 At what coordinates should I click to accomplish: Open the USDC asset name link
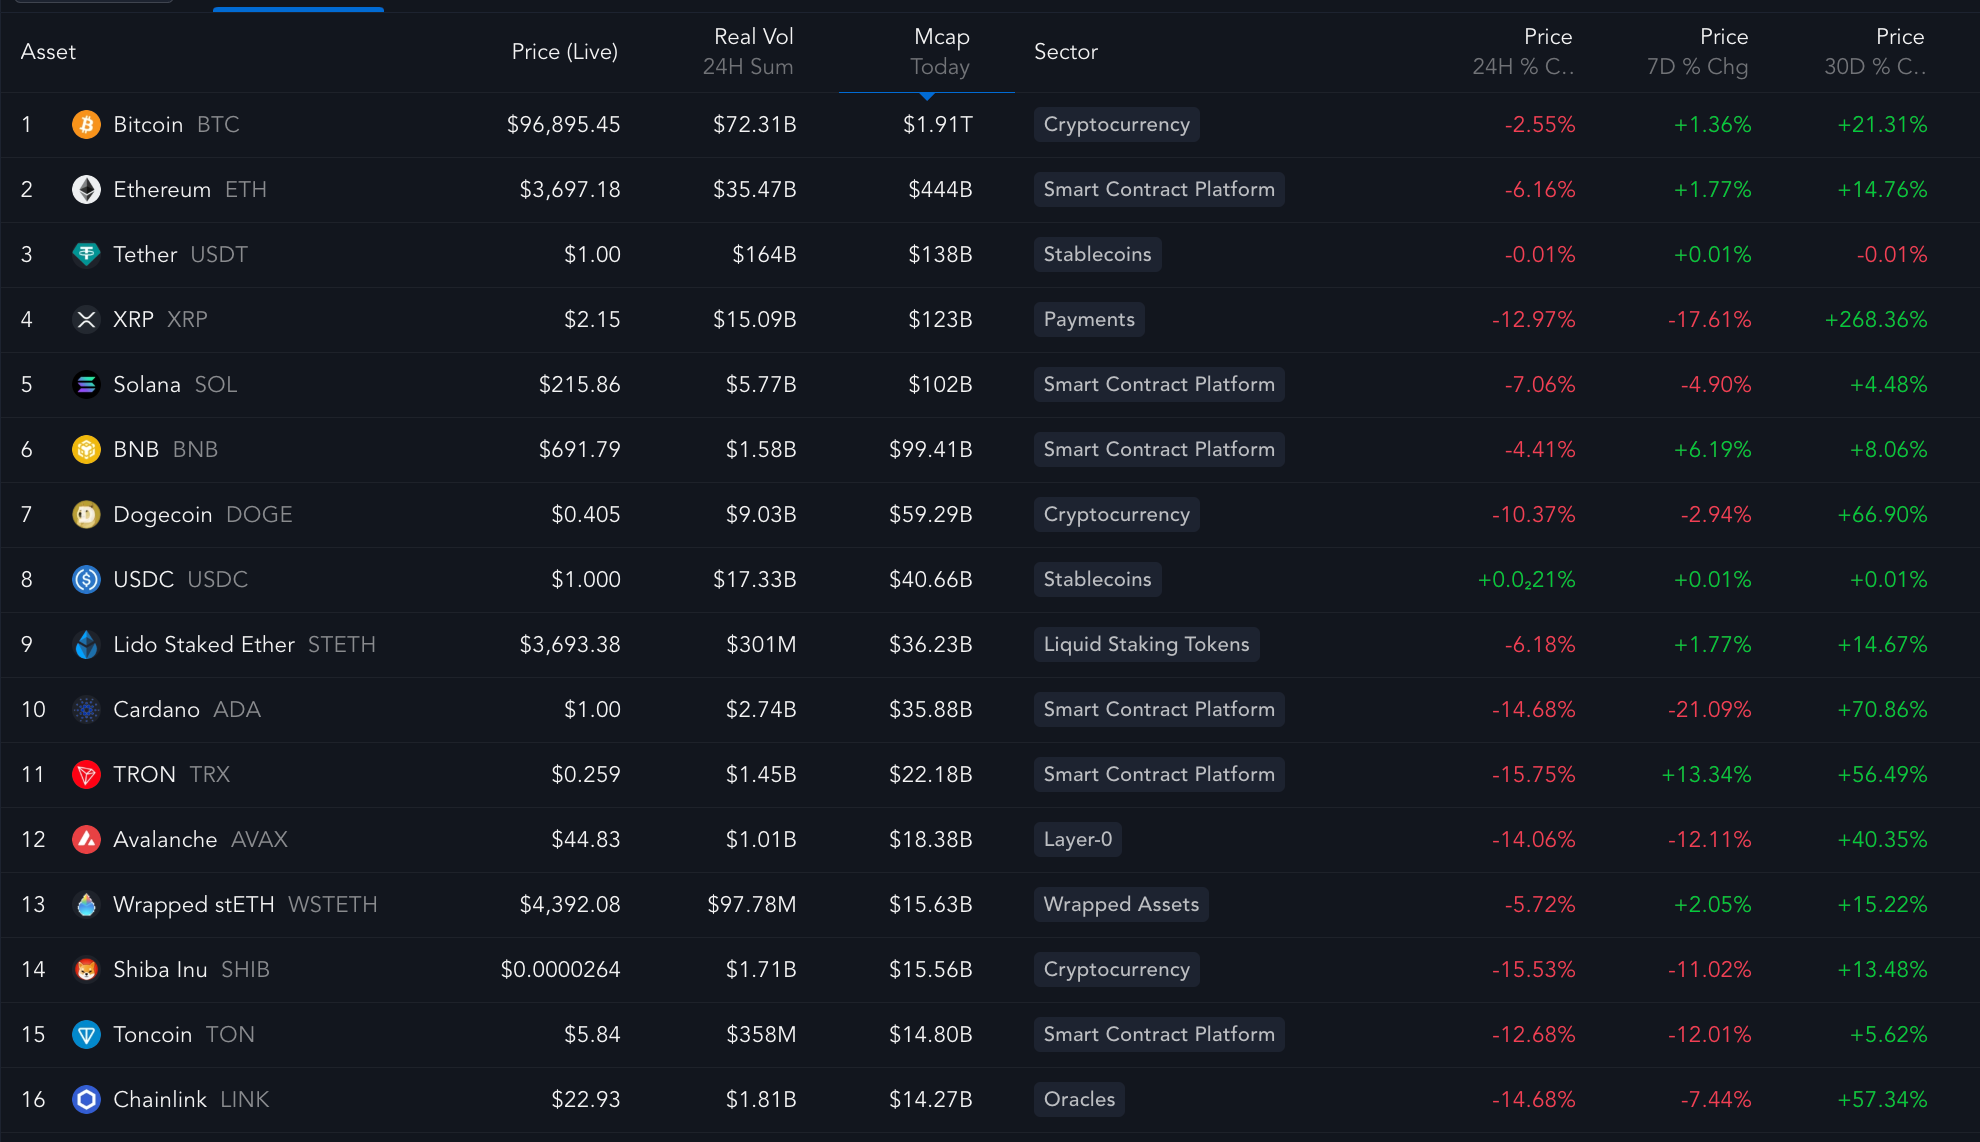click(x=144, y=580)
